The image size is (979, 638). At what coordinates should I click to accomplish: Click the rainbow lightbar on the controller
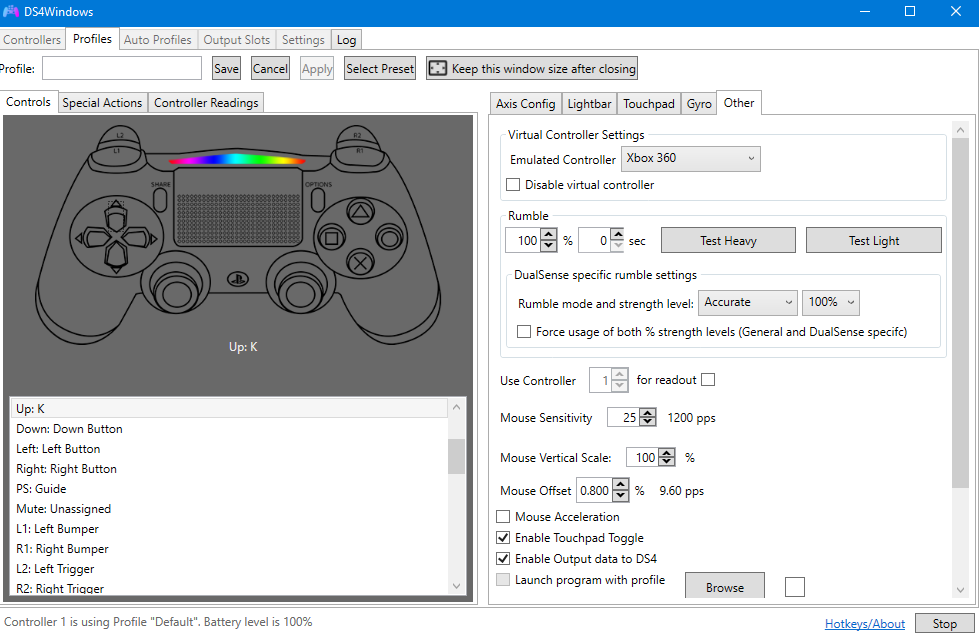tap(237, 160)
